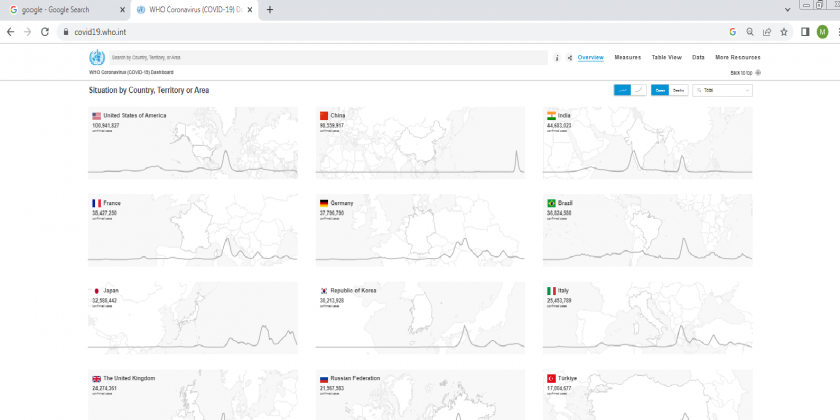Open the Table View tab

666,57
